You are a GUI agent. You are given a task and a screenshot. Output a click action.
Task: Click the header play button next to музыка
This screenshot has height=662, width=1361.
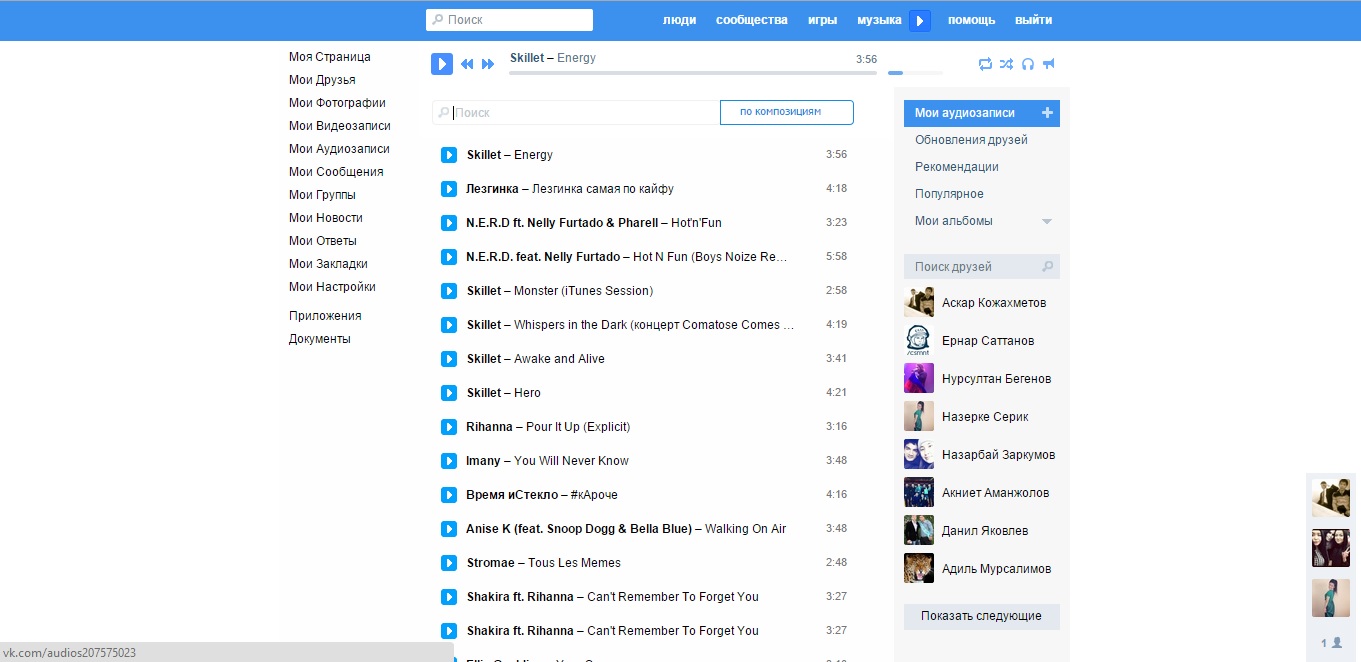[x=920, y=21]
